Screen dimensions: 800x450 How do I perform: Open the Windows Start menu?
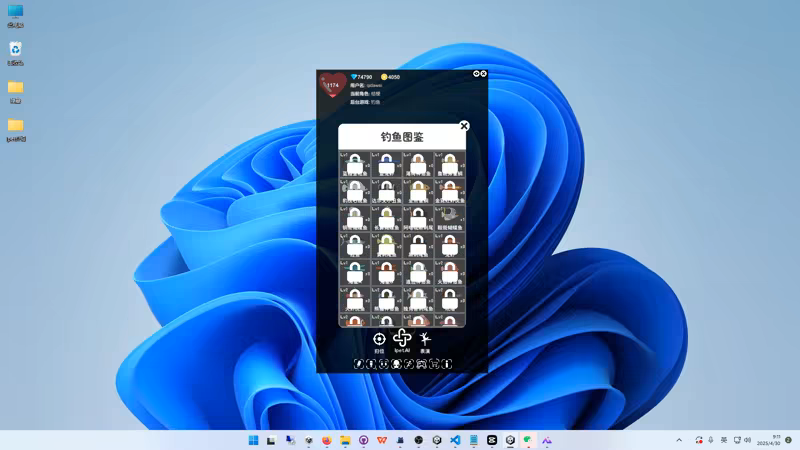click(x=253, y=440)
